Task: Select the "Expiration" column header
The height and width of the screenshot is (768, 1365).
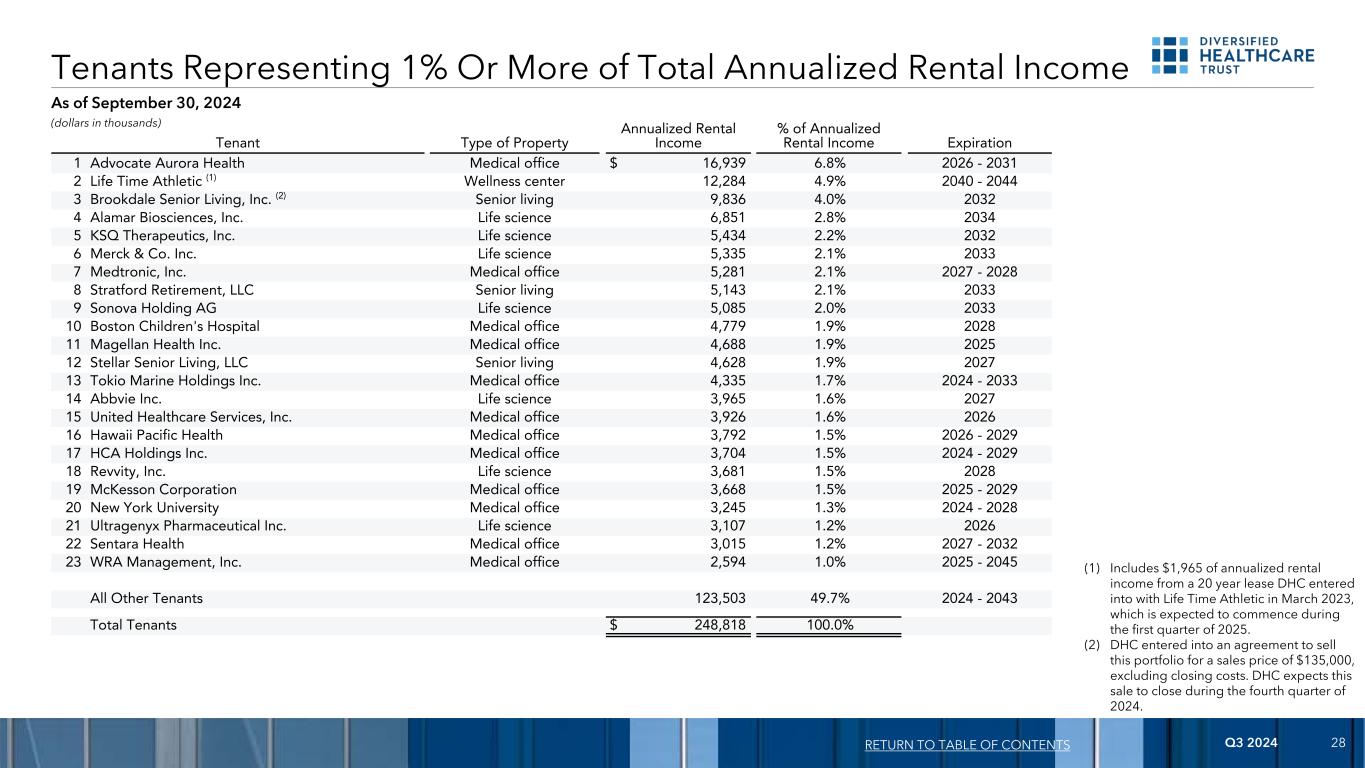Action: pos(978,143)
